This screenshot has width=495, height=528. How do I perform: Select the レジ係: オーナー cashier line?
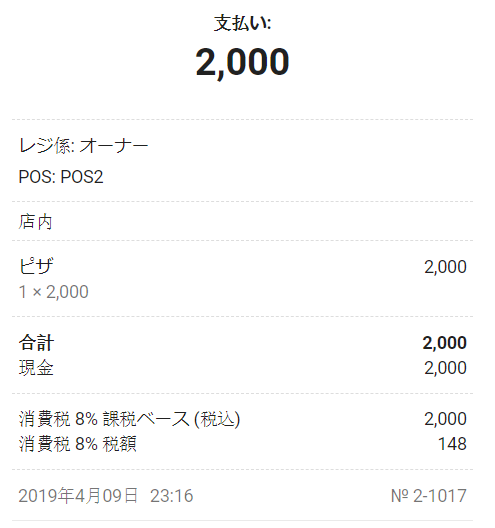click(84, 146)
